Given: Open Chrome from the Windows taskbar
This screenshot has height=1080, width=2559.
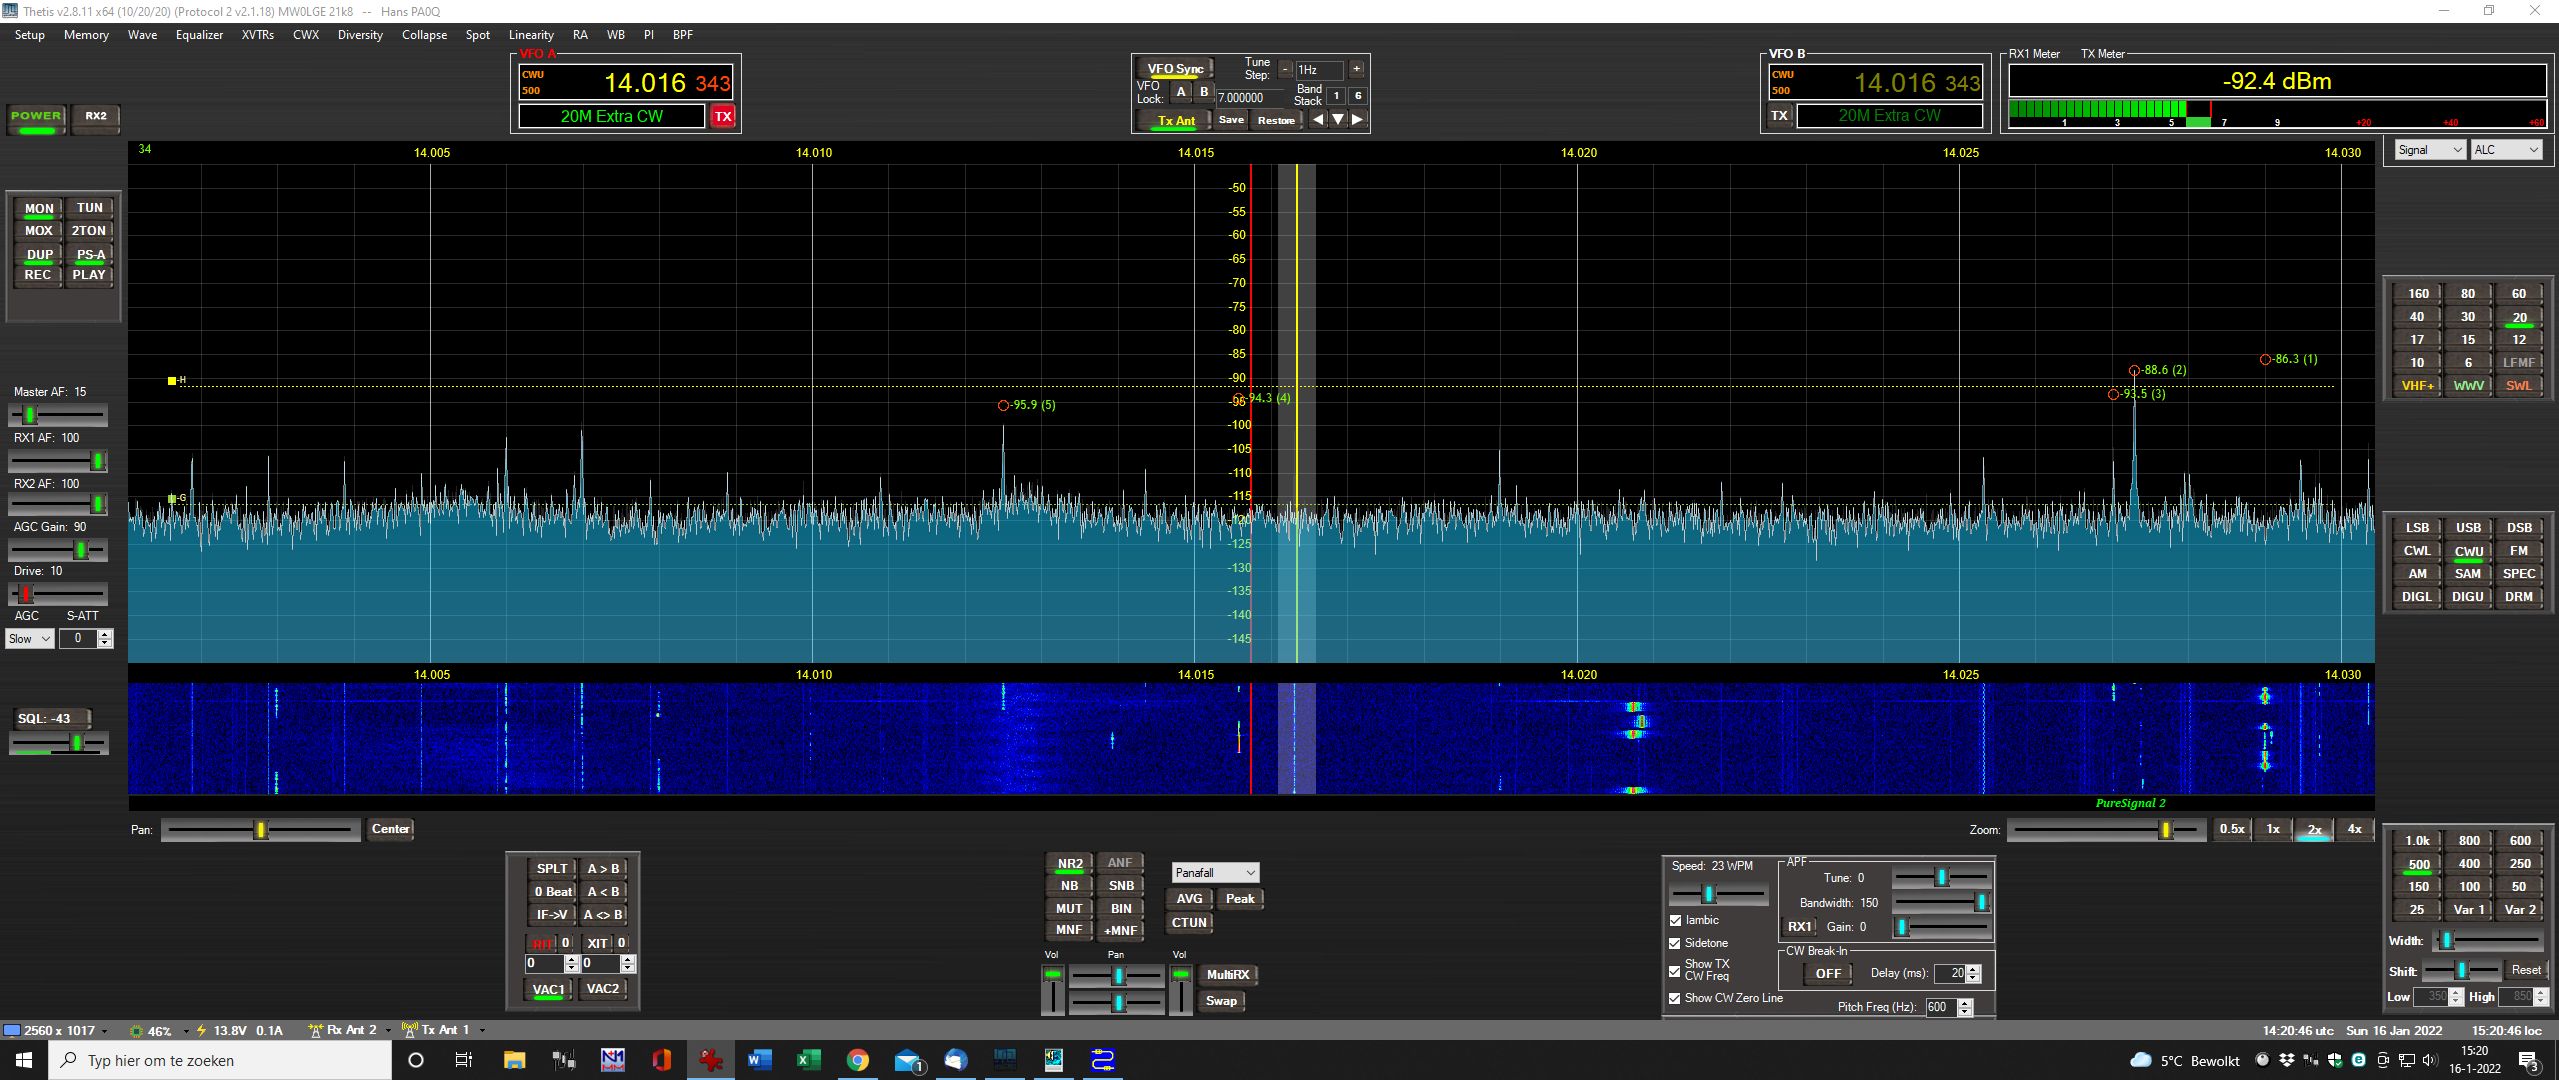Looking at the screenshot, I should (858, 1060).
